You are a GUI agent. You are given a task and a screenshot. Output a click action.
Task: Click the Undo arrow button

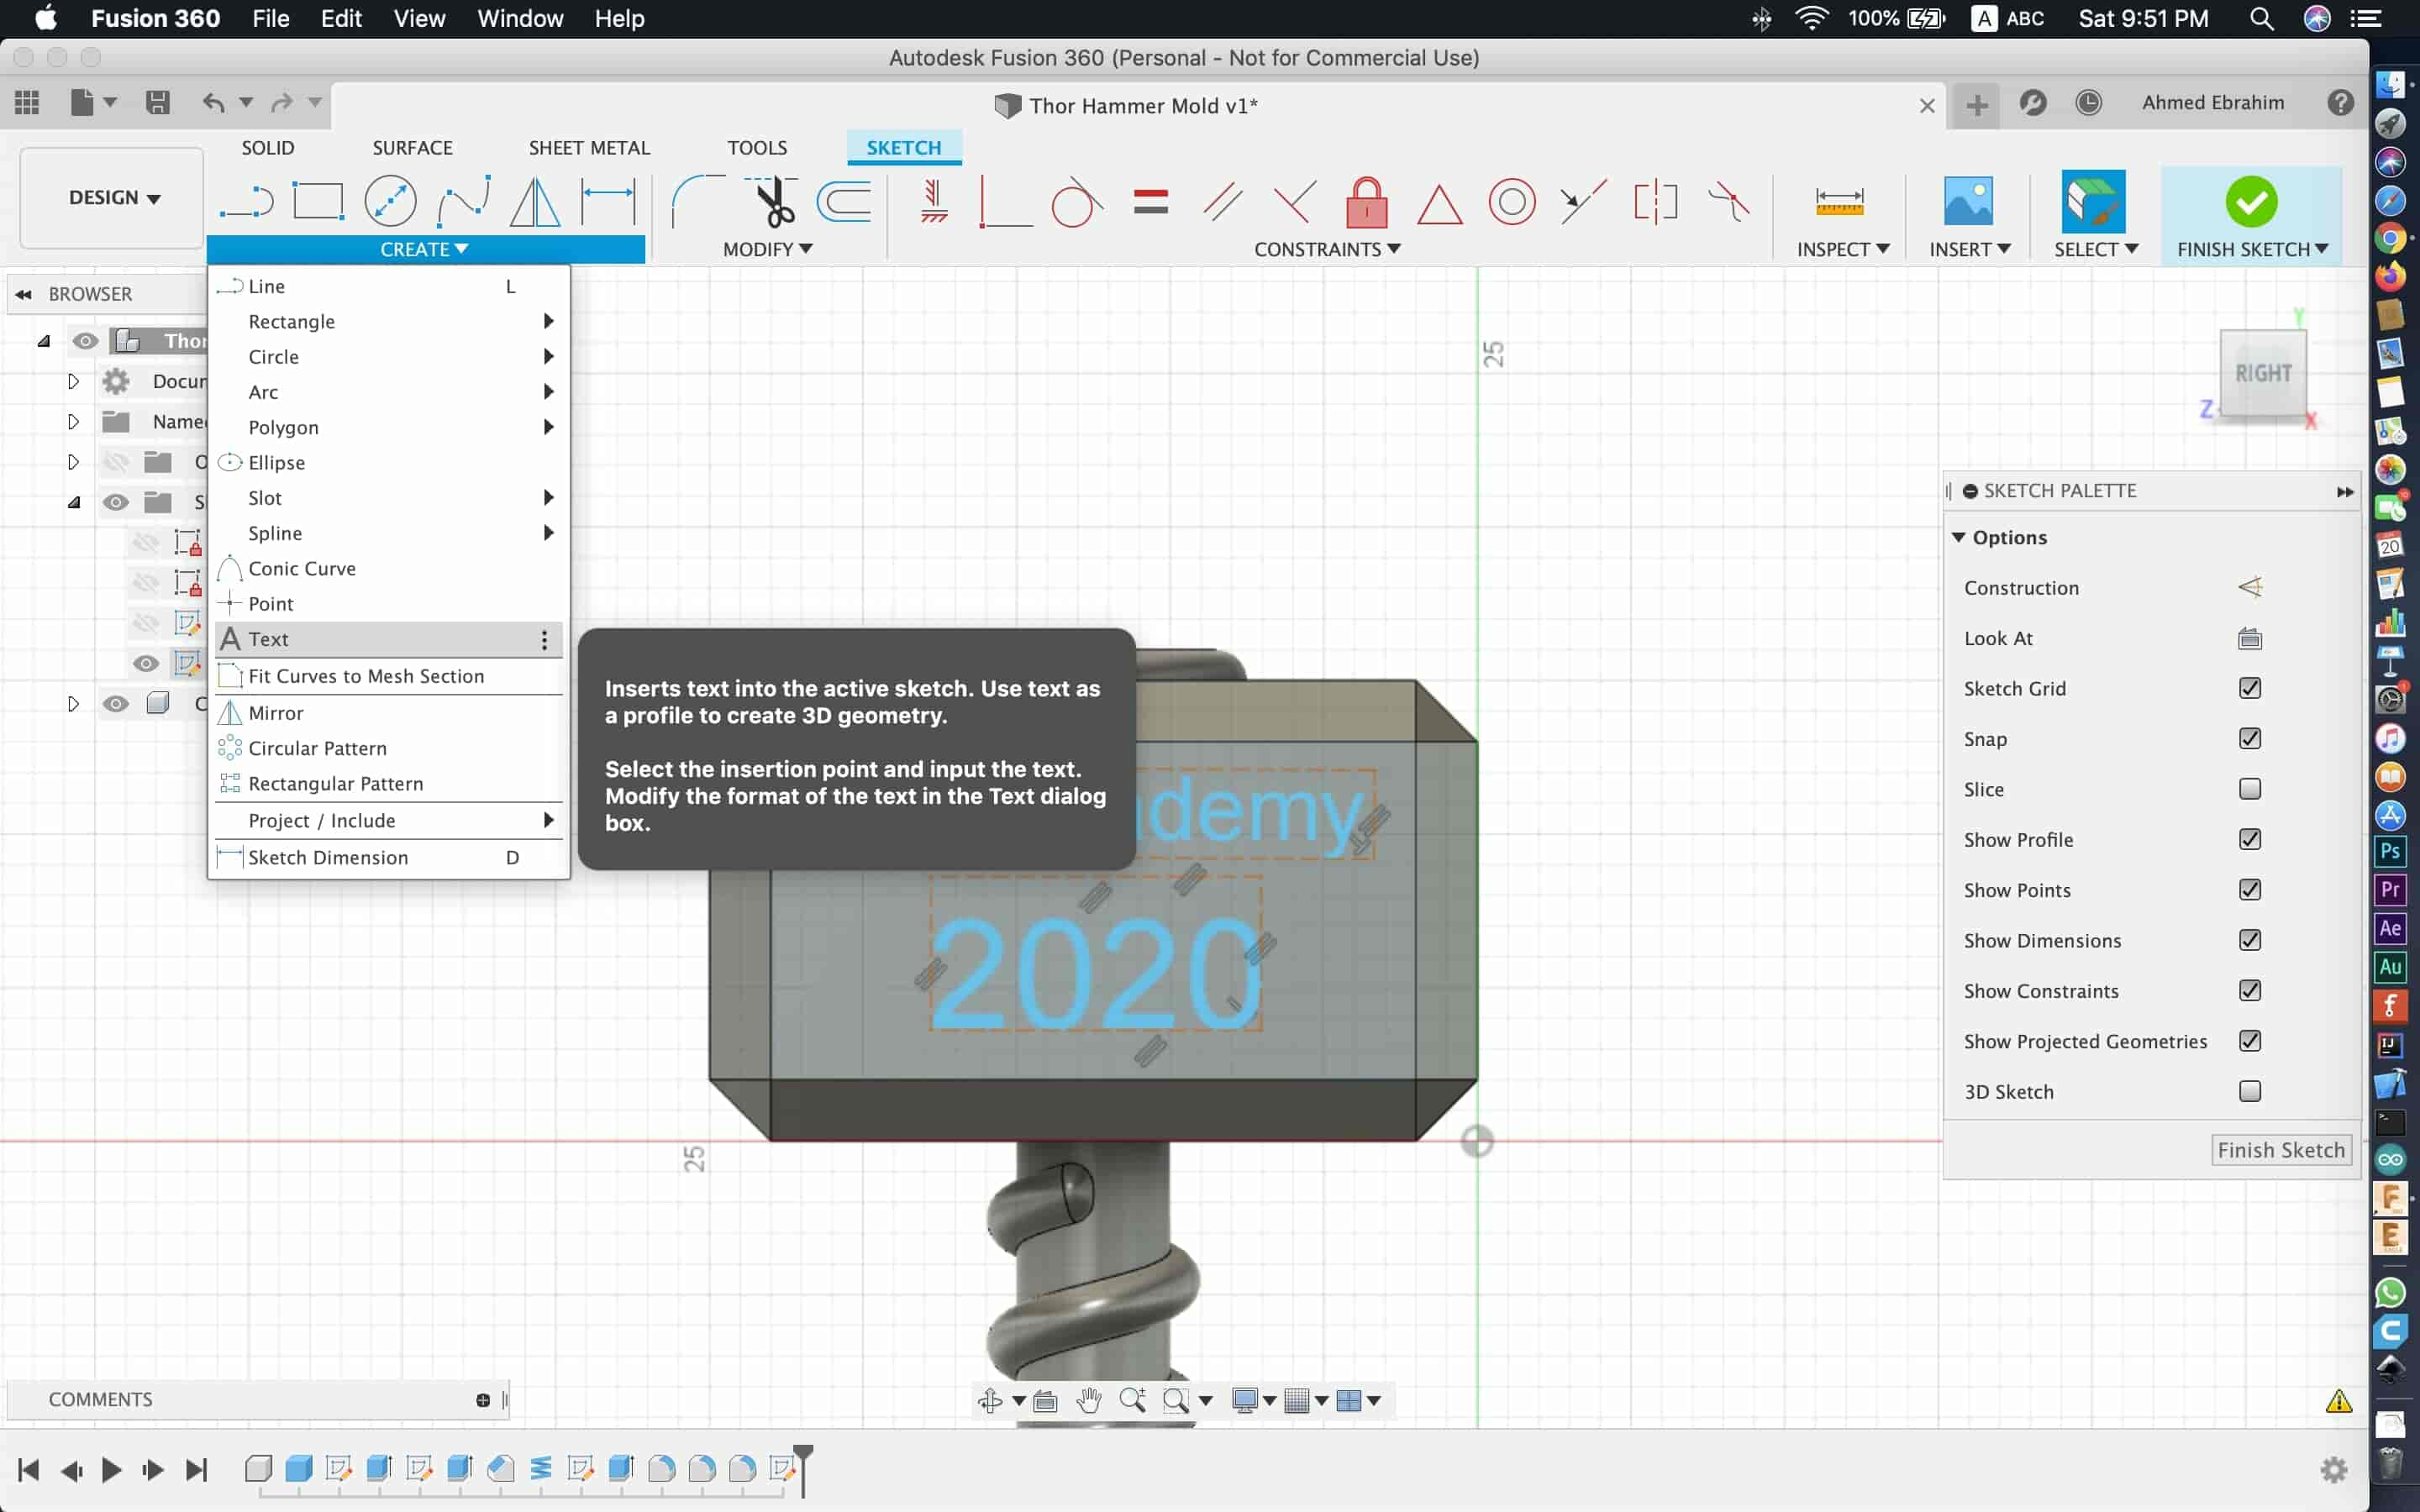tap(212, 102)
